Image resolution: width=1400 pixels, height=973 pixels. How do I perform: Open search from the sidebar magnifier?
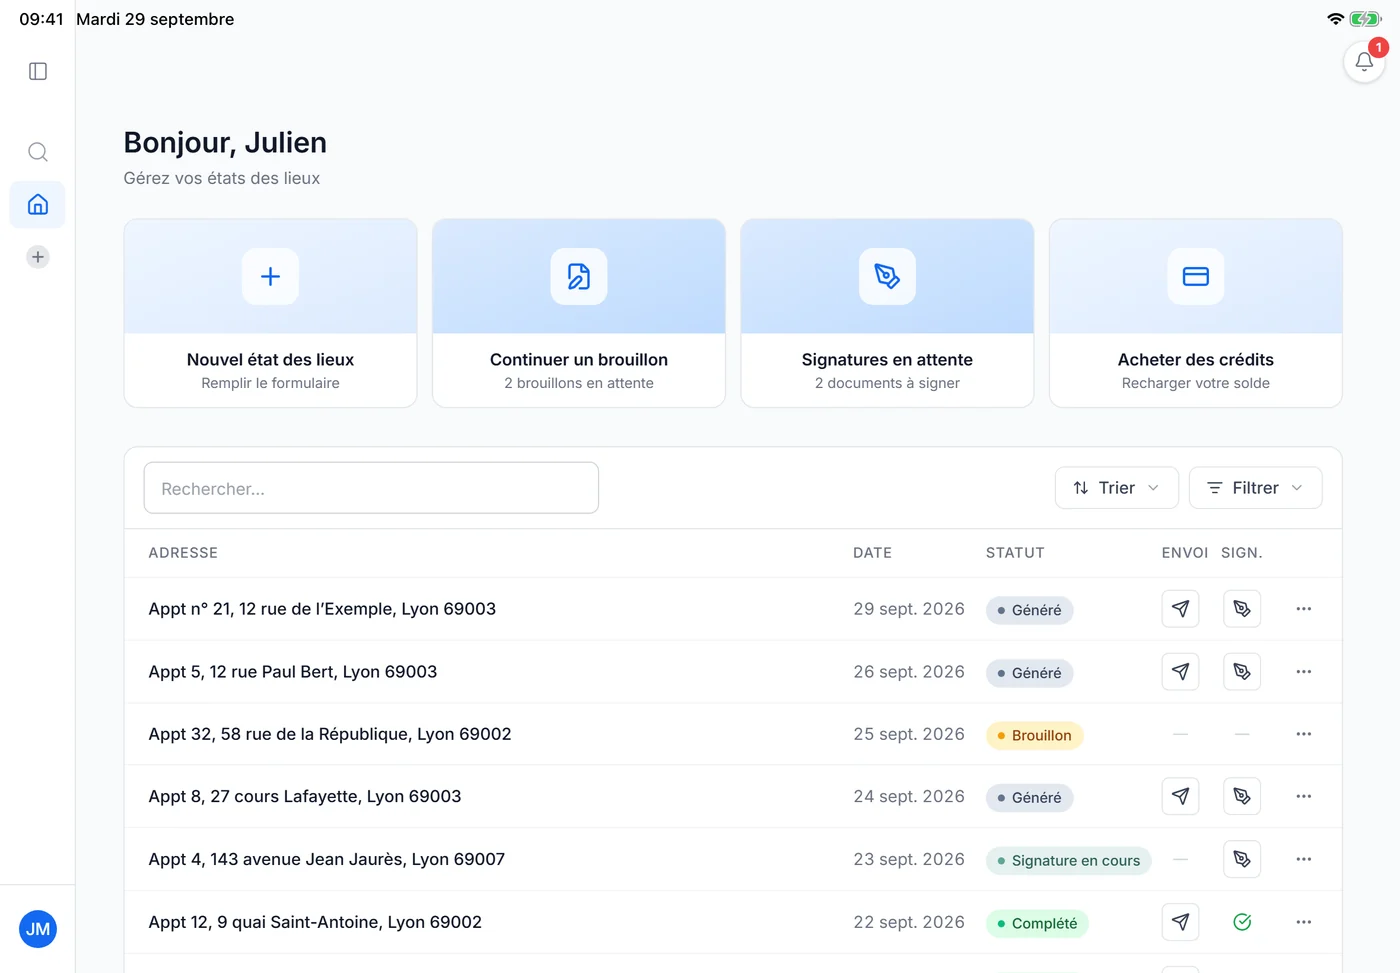click(38, 152)
